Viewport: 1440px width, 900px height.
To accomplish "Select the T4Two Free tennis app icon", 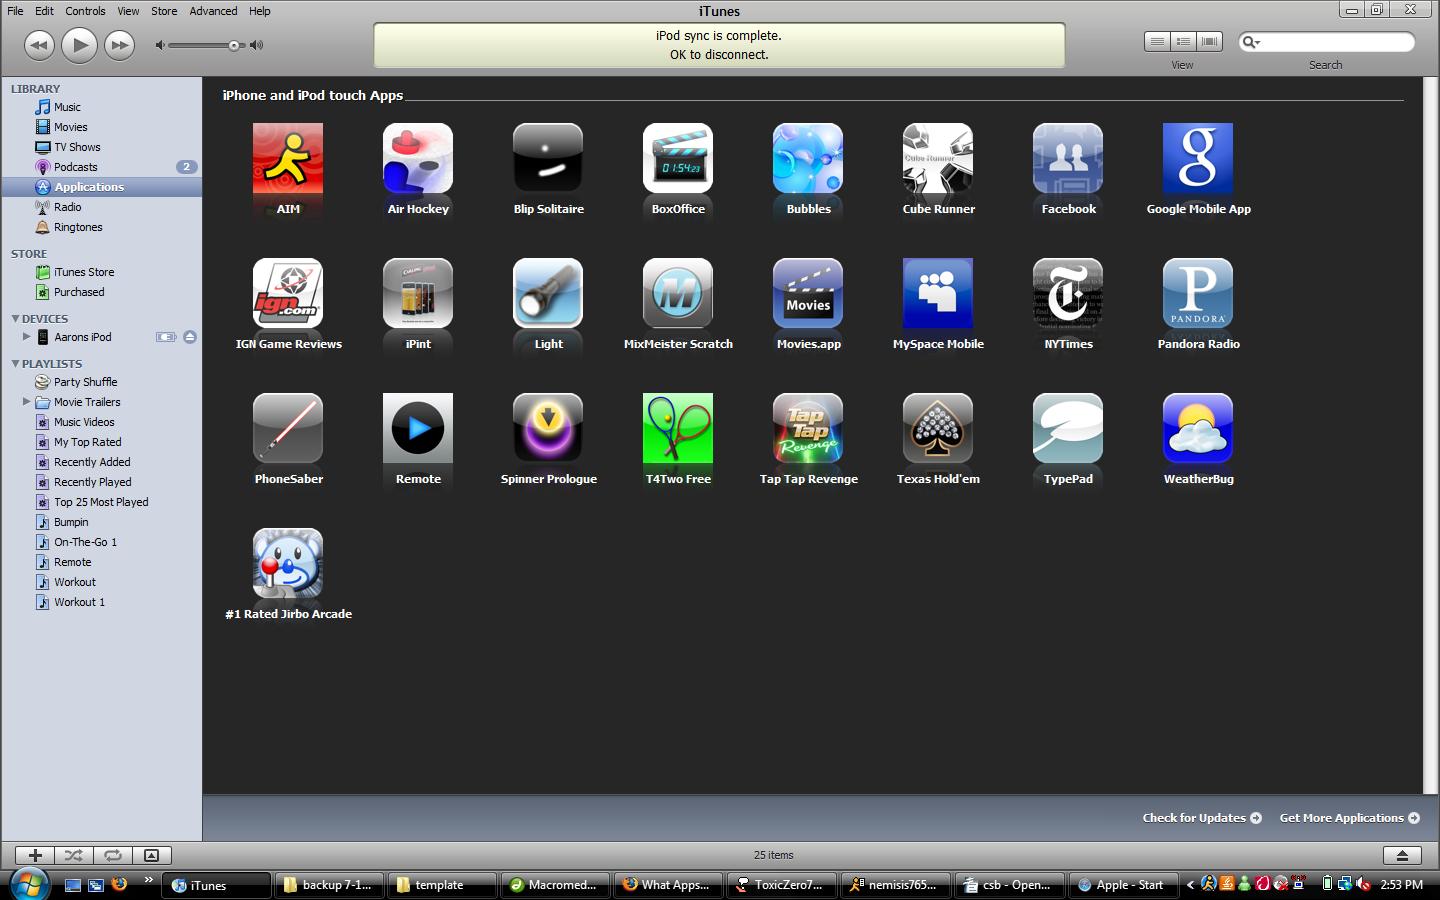I will click(x=678, y=428).
